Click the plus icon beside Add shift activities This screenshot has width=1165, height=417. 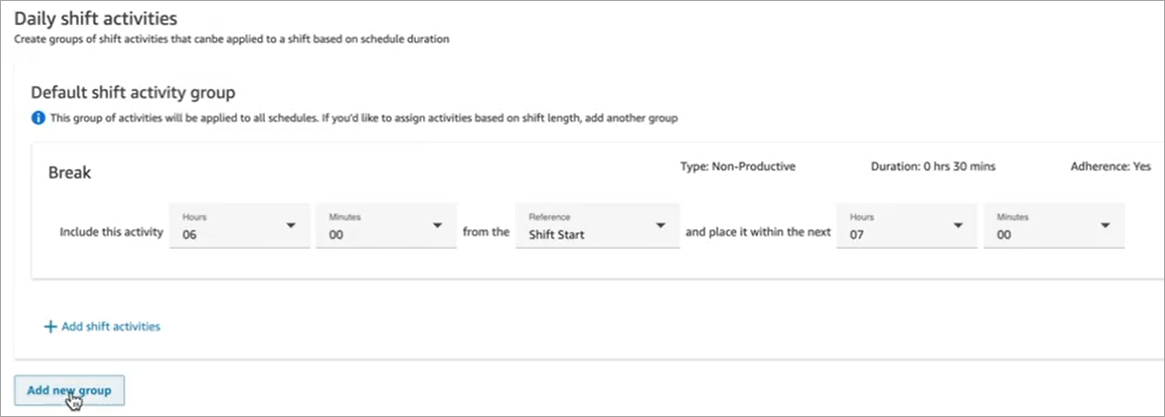(50, 326)
